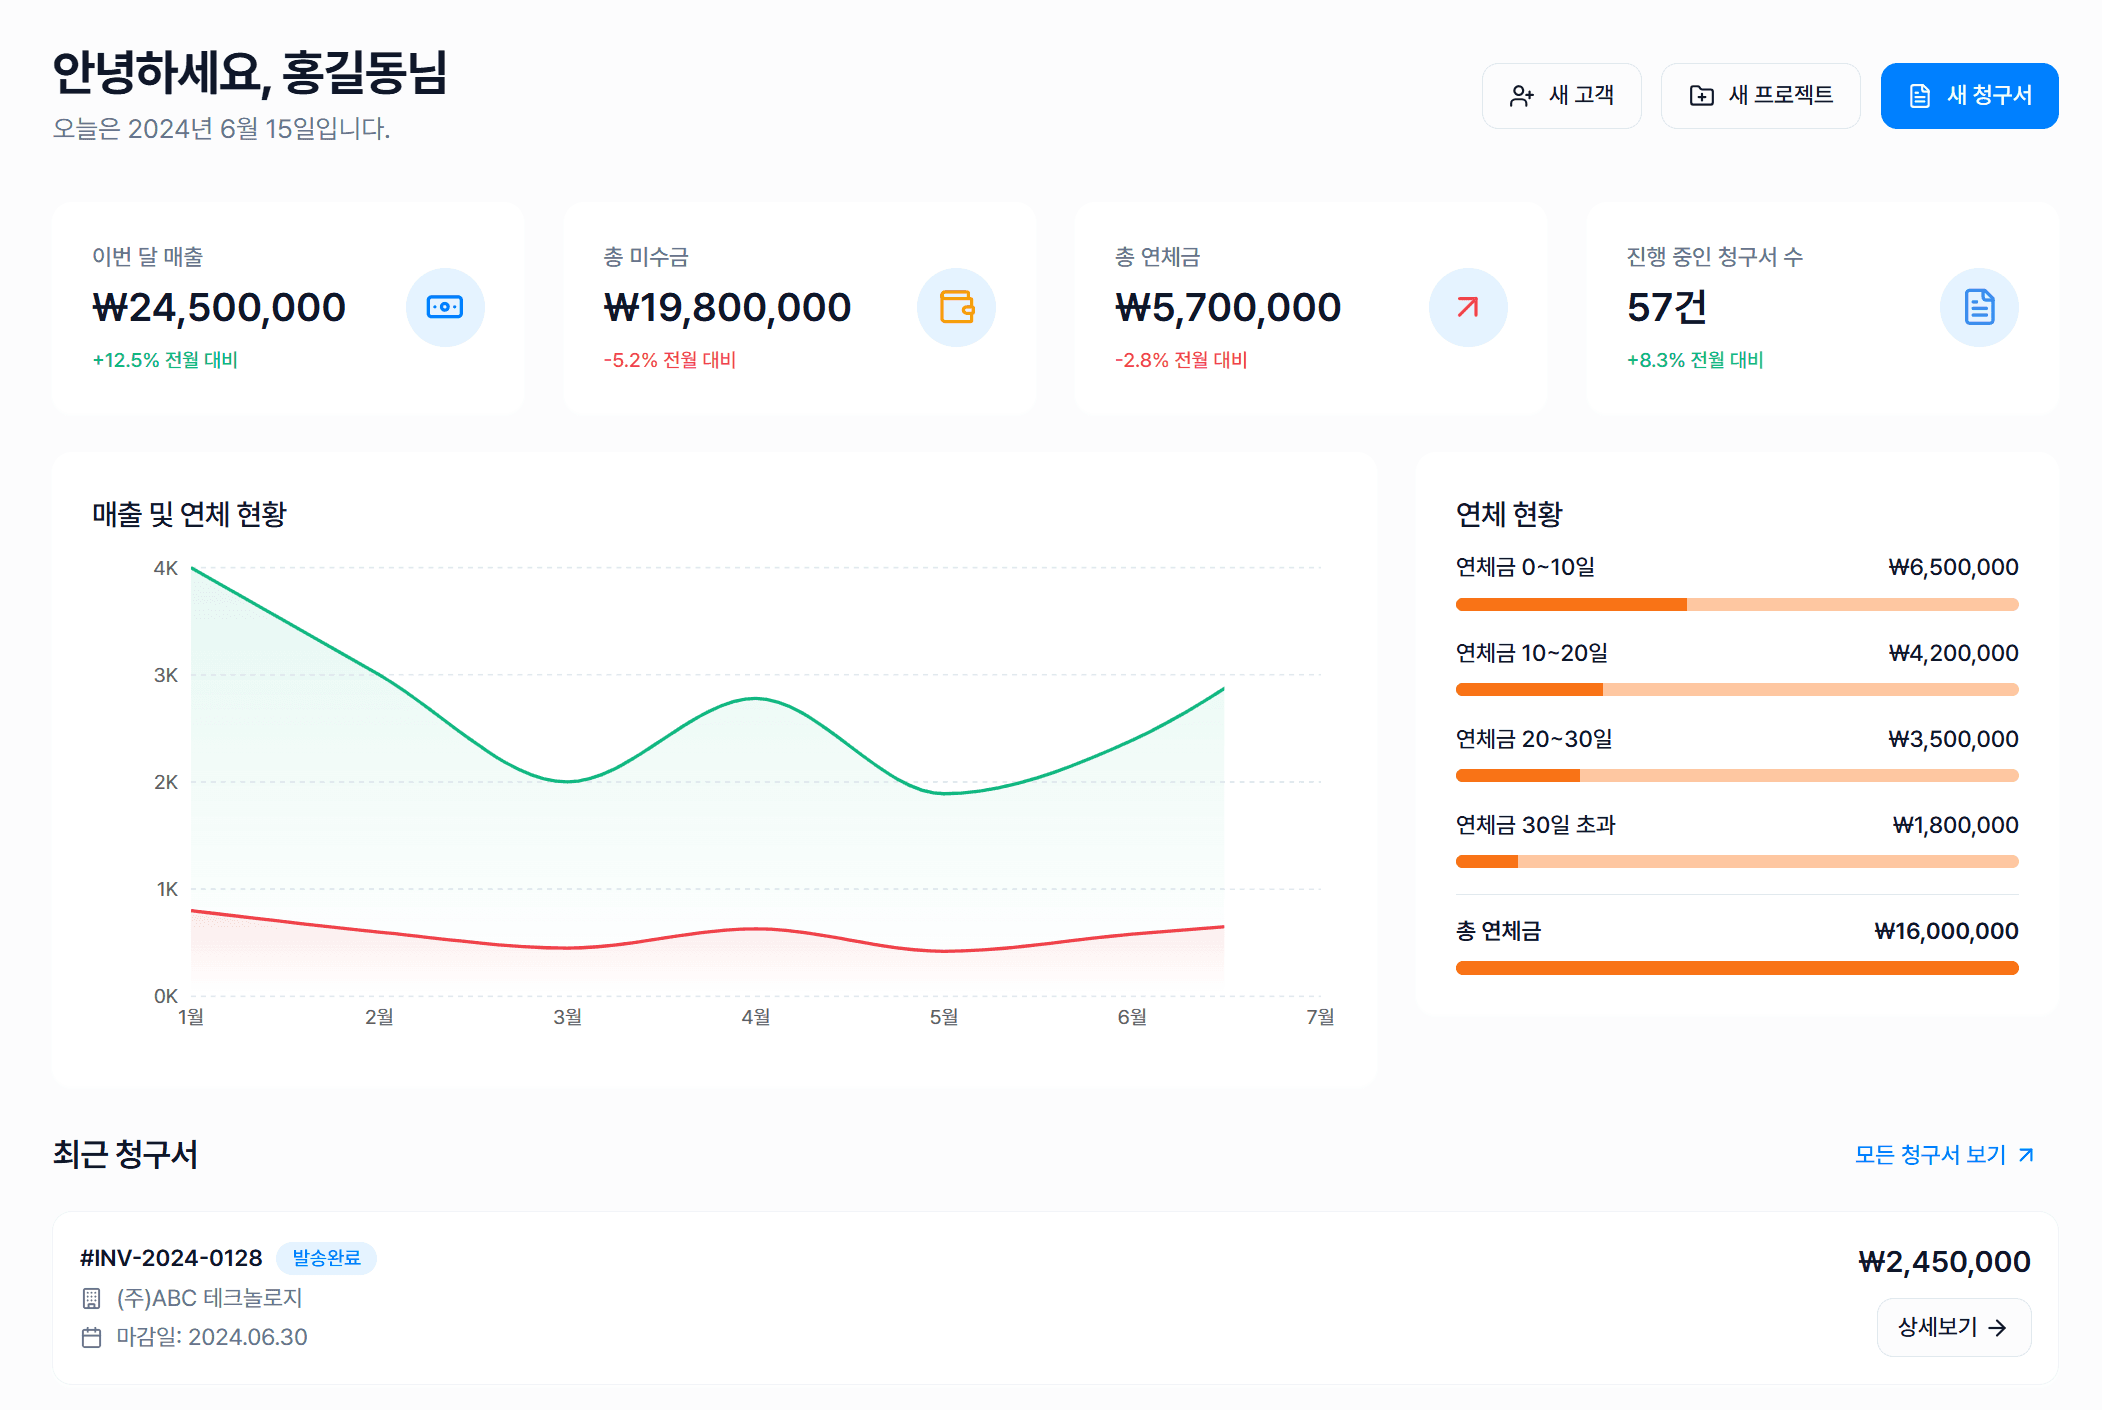The width and height of the screenshot is (2102, 1410).
Task: Click the red arrow icon in overdue card
Action: pyautogui.click(x=1468, y=307)
